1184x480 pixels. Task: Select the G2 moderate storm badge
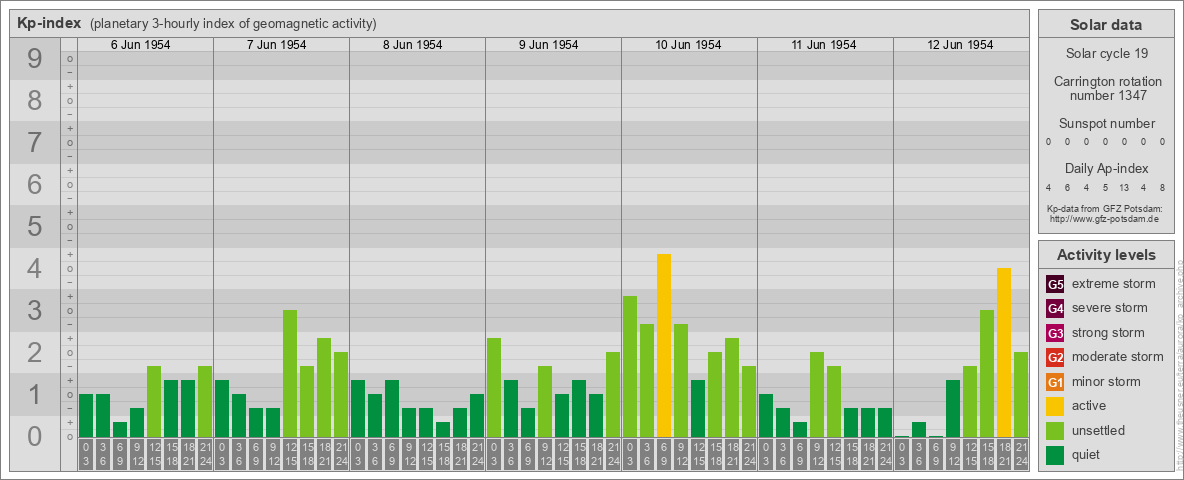(1055, 357)
